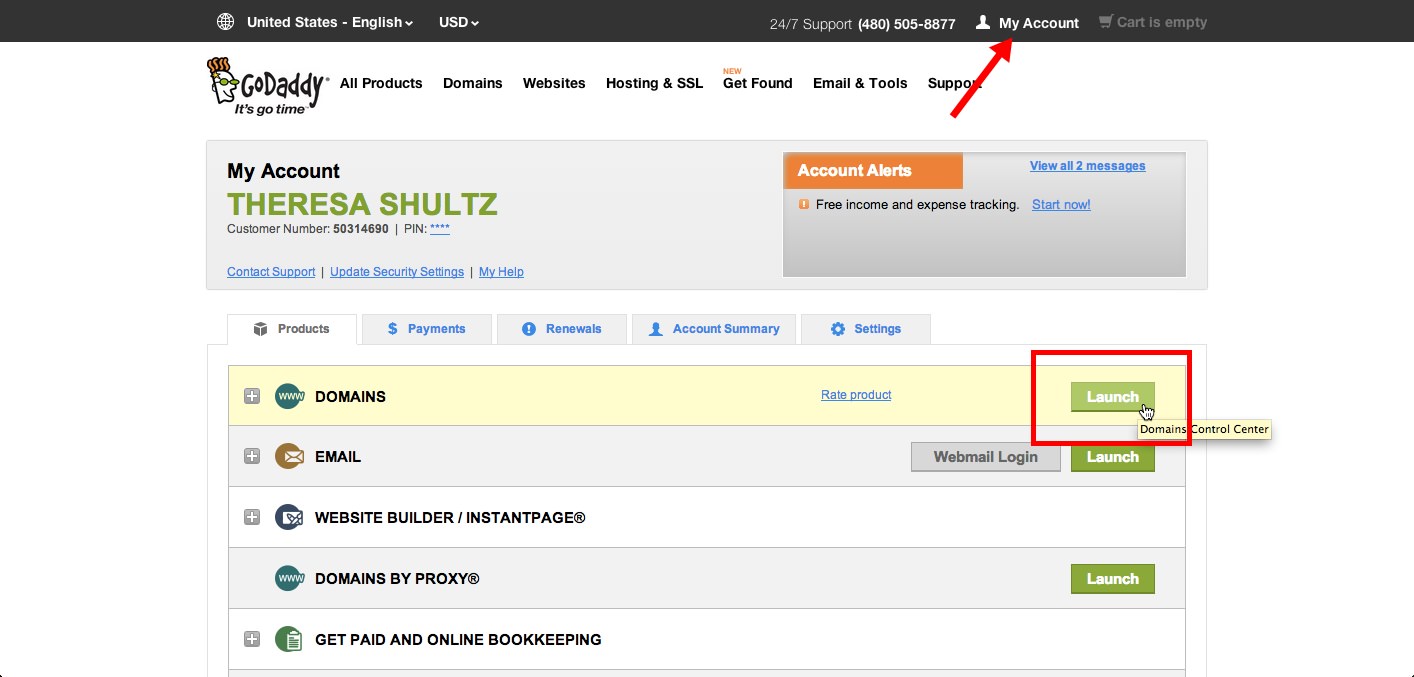Click the exclamation icon on the Renewals tab
1414x677 pixels.
(x=529, y=329)
